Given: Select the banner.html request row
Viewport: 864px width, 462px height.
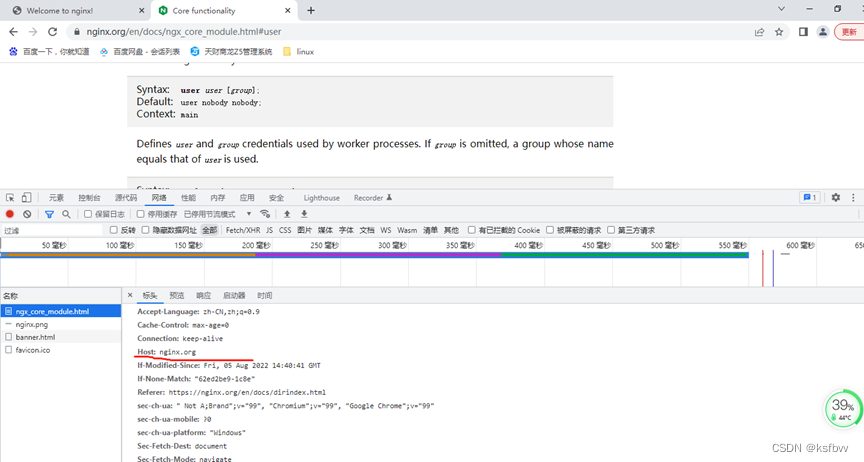Looking at the screenshot, I should pos(61,337).
